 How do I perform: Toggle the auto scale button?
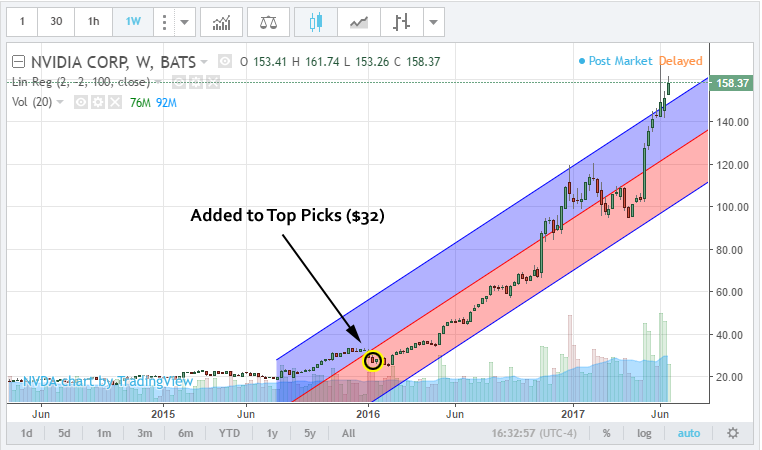(x=689, y=433)
